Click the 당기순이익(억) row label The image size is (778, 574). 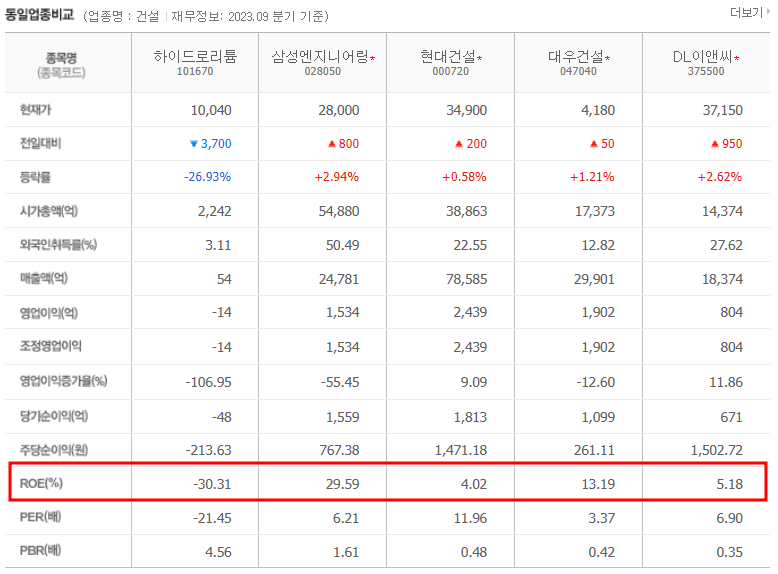54,416
